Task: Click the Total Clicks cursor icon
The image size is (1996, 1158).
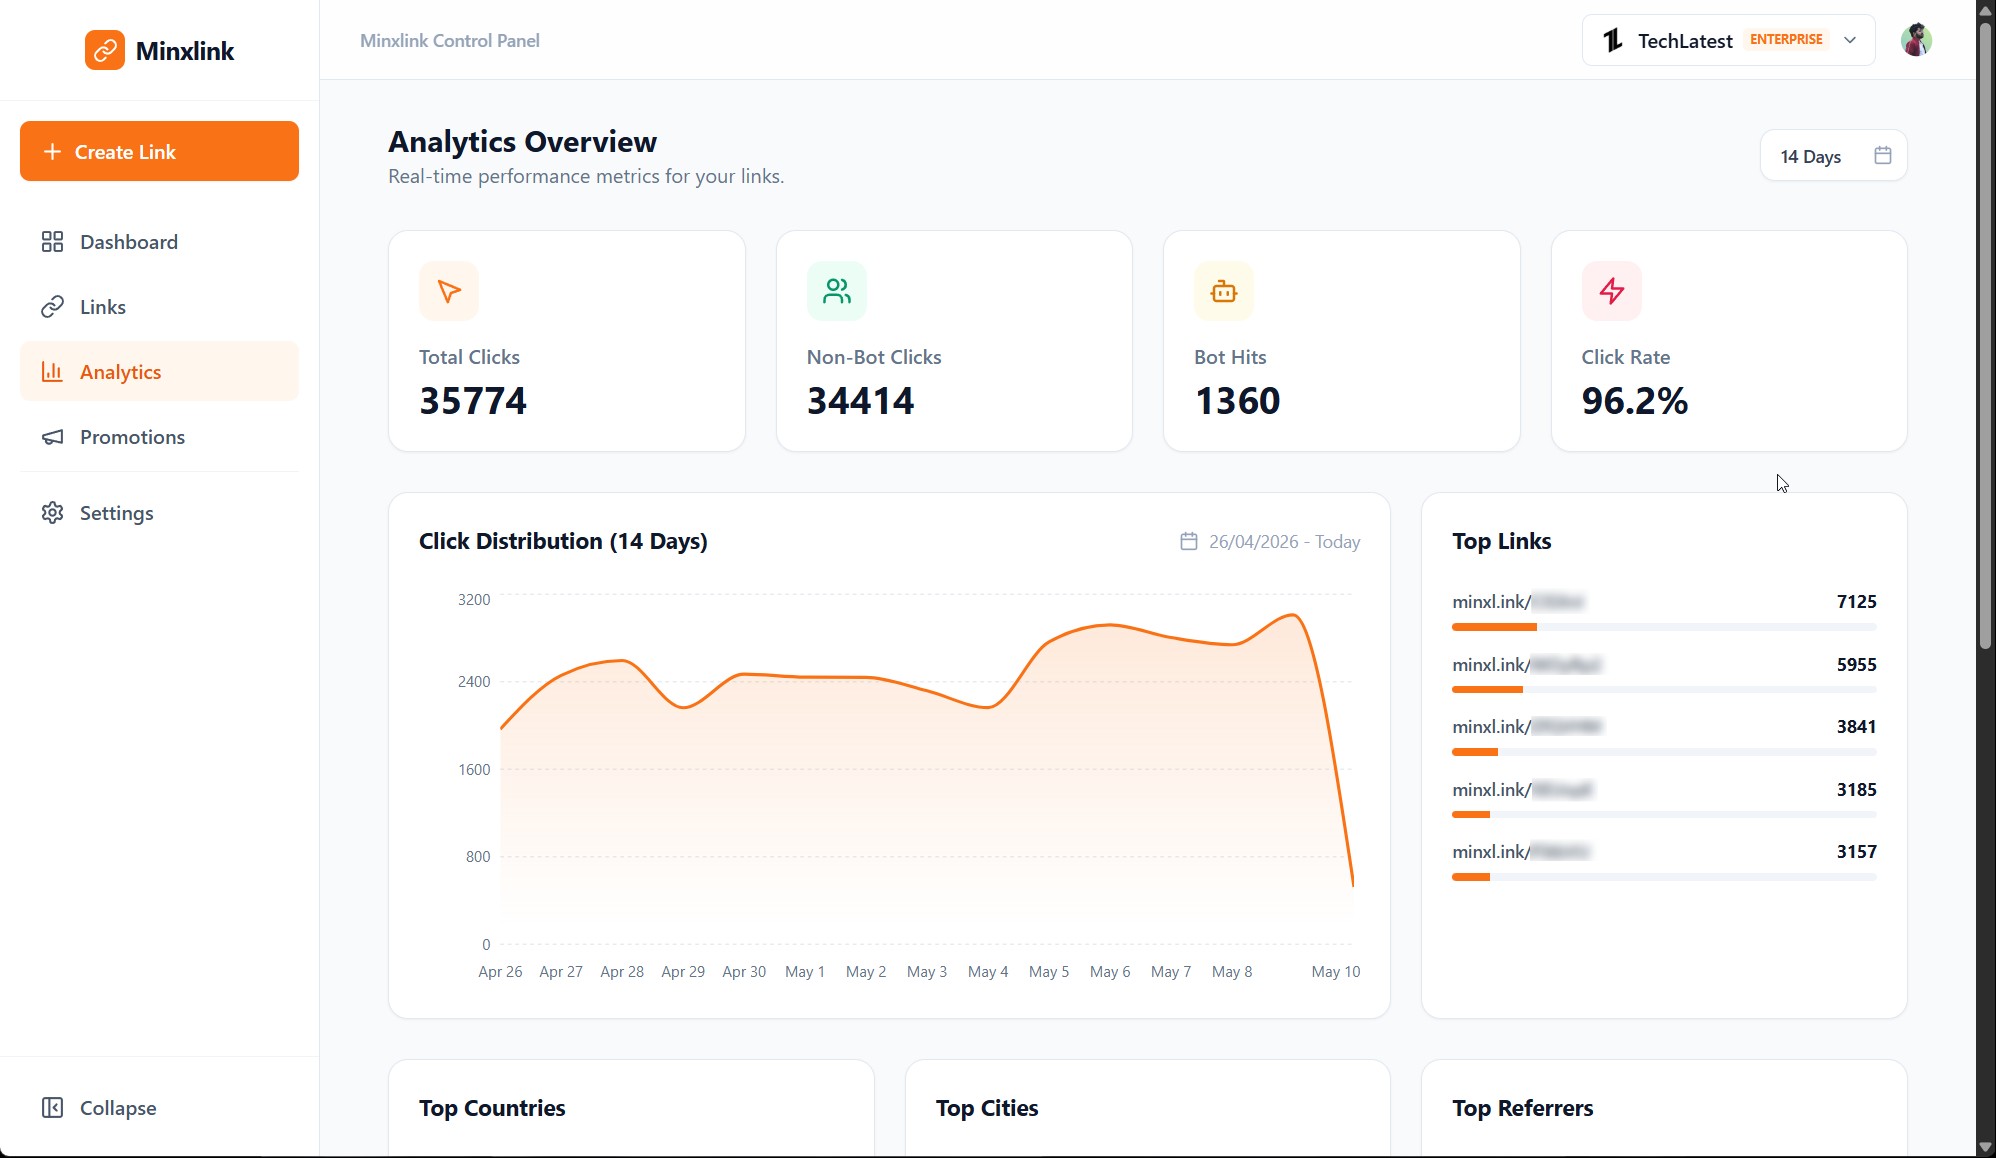Action: click(449, 291)
